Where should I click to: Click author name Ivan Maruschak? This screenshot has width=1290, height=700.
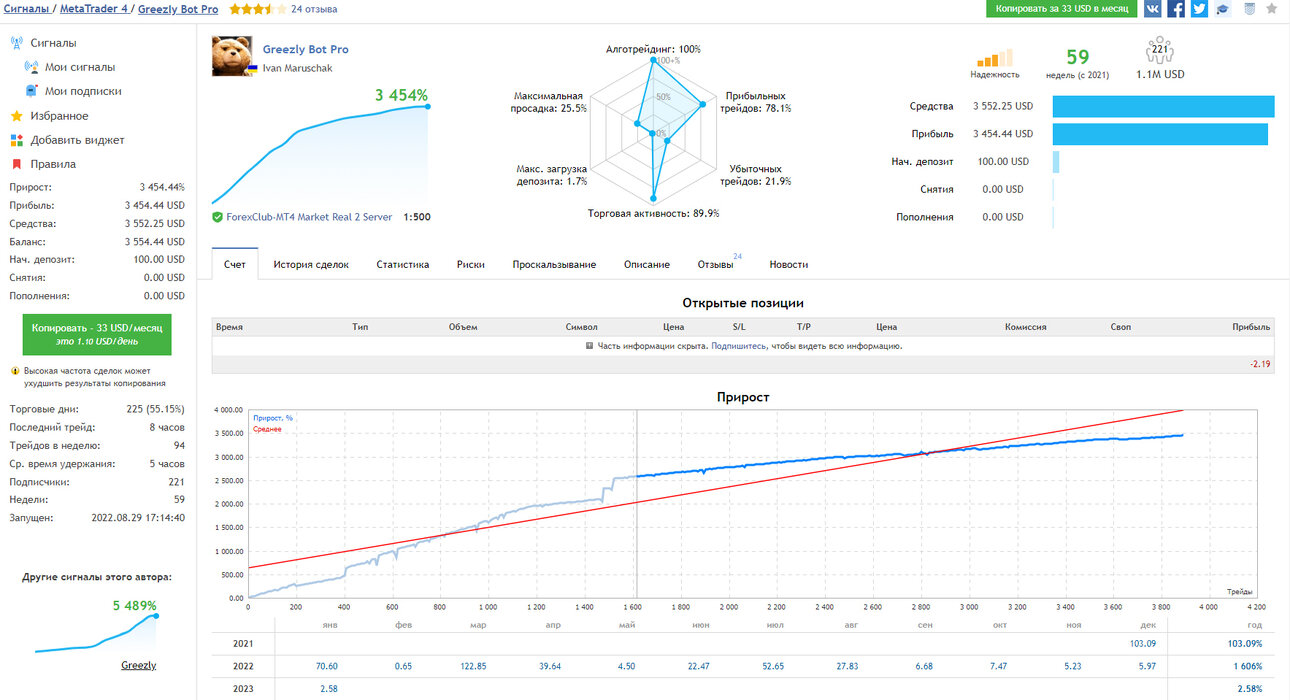[x=297, y=68]
